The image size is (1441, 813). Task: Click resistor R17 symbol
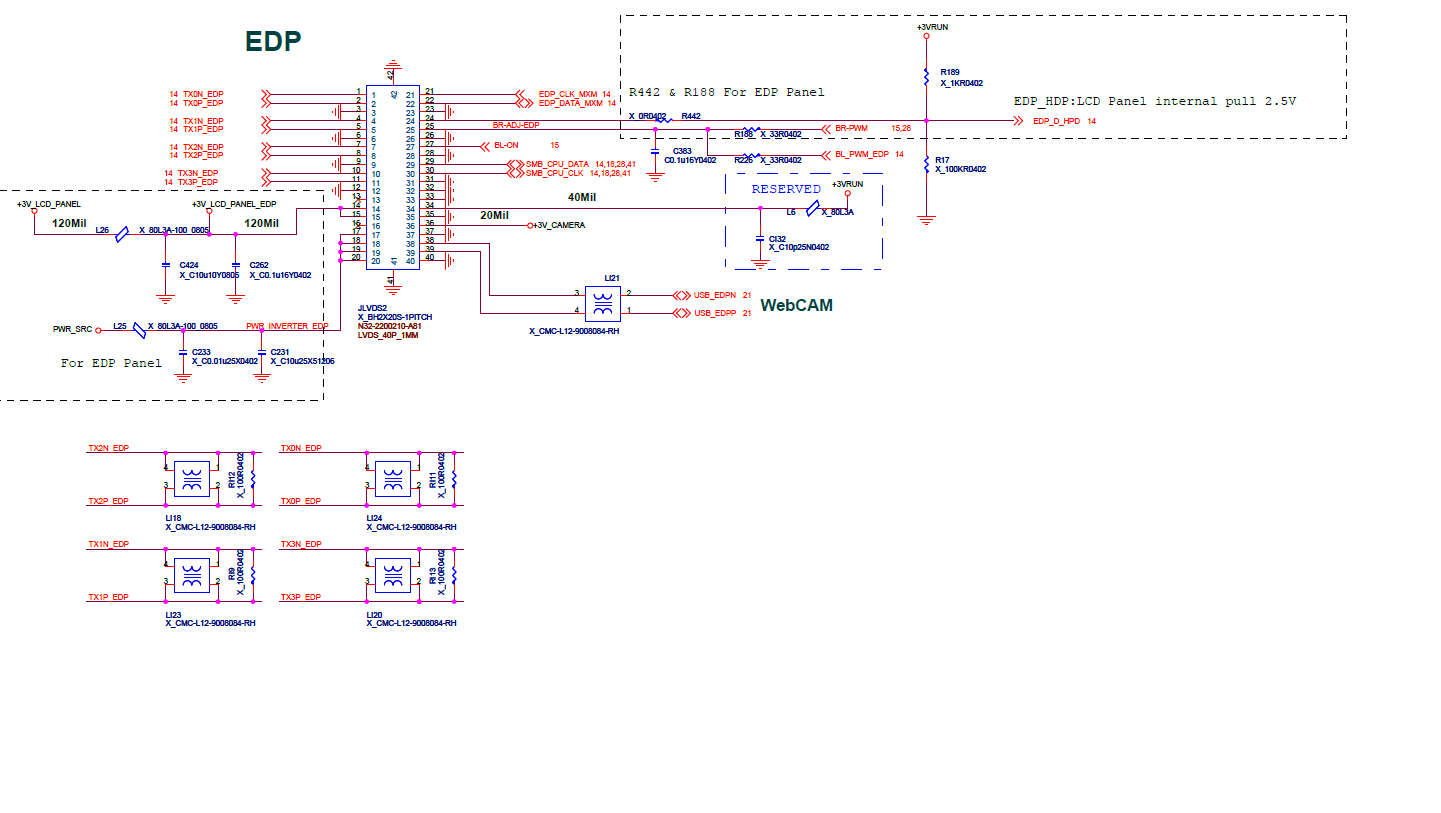tap(927, 163)
